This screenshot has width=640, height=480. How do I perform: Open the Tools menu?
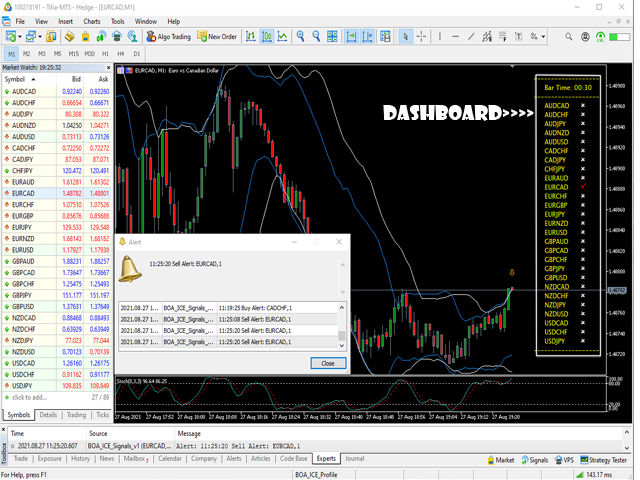(118, 22)
